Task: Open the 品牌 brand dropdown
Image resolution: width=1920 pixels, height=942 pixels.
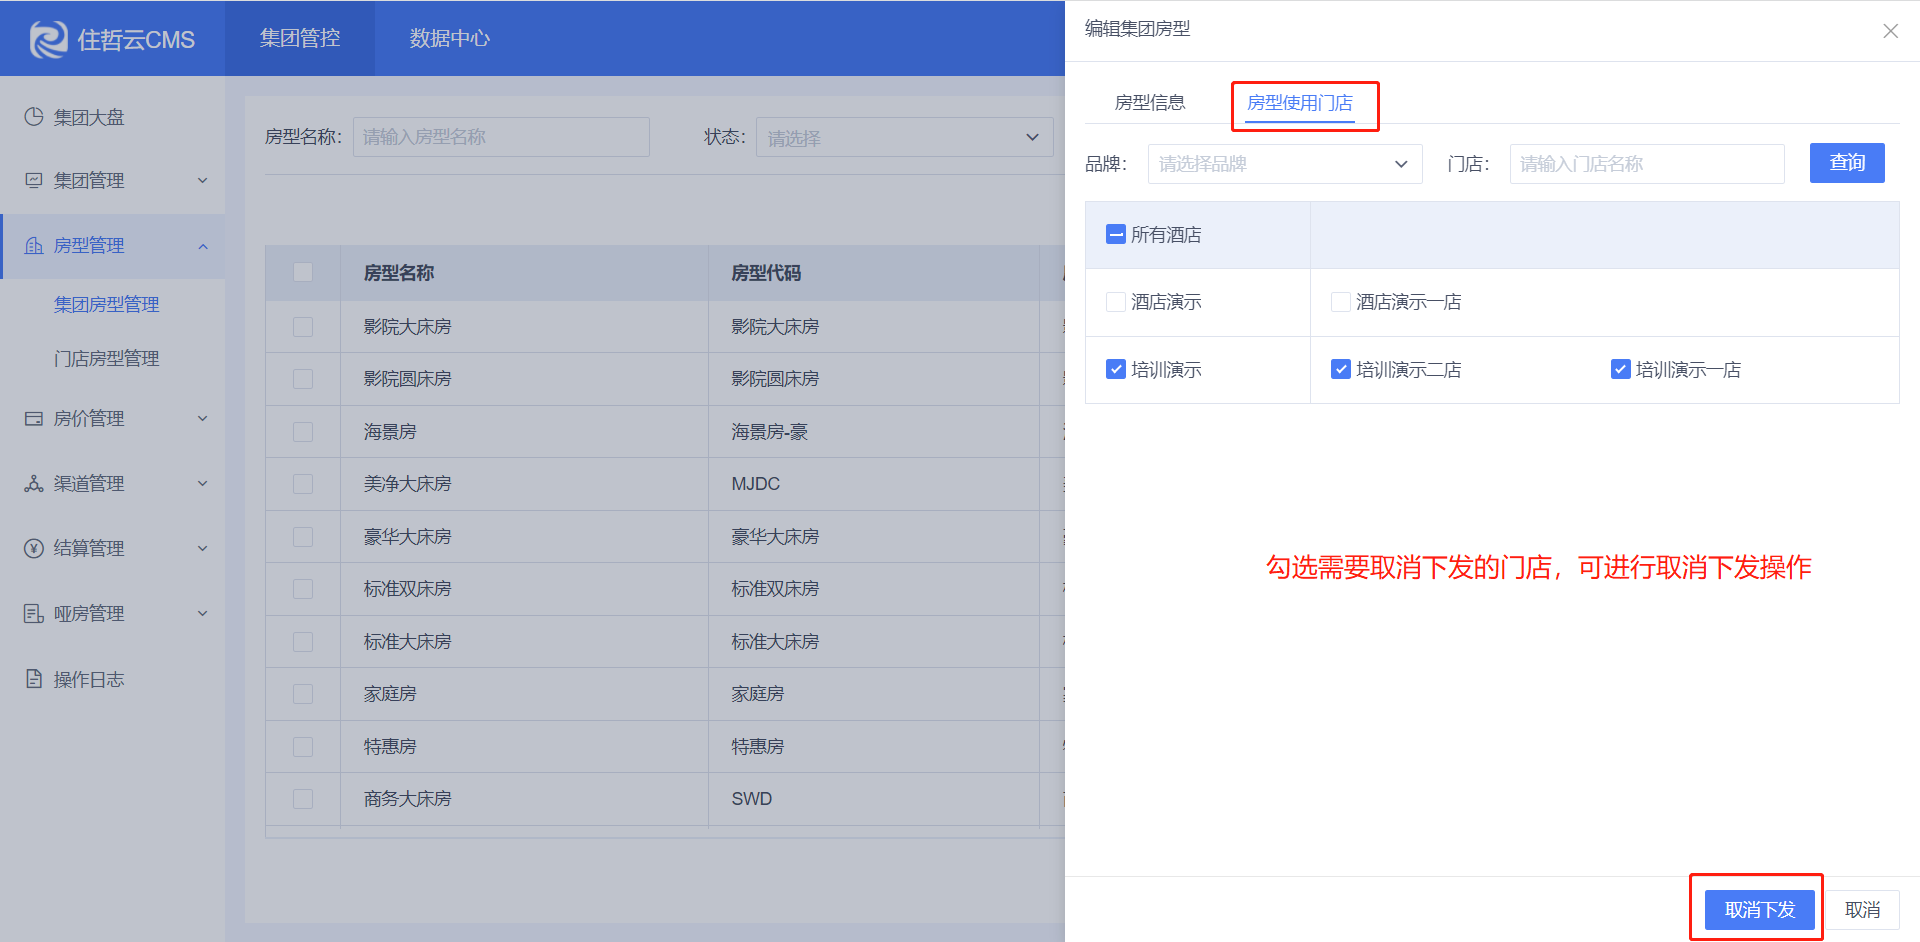Action: tap(1285, 164)
